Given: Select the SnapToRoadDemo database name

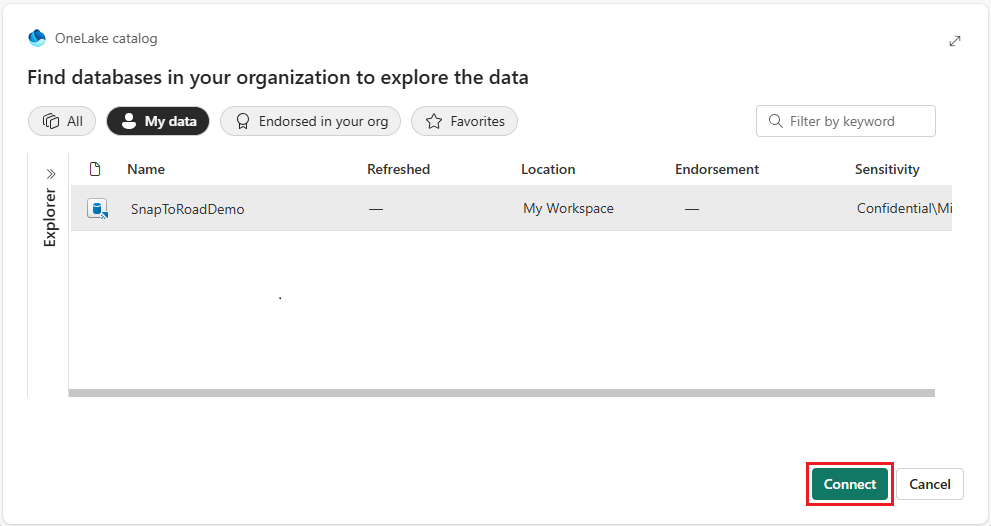Looking at the screenshot, I should (x=188, y=209).
